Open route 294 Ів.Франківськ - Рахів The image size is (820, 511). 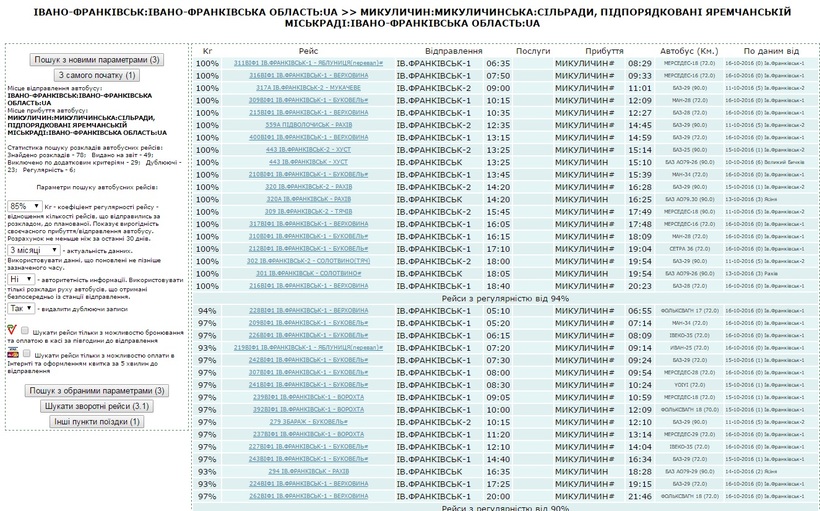308,472
